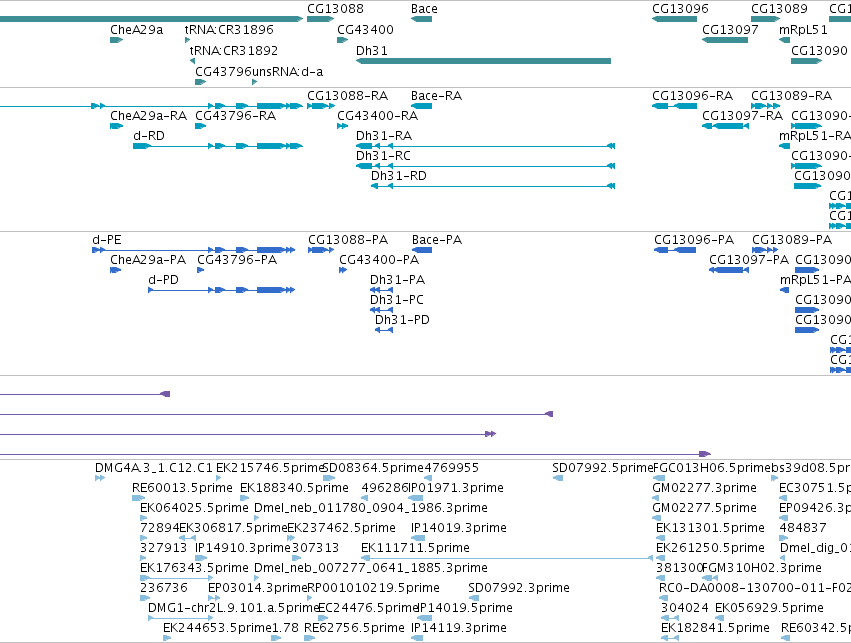Click the Dh31-PA protein label

(397, 280)
